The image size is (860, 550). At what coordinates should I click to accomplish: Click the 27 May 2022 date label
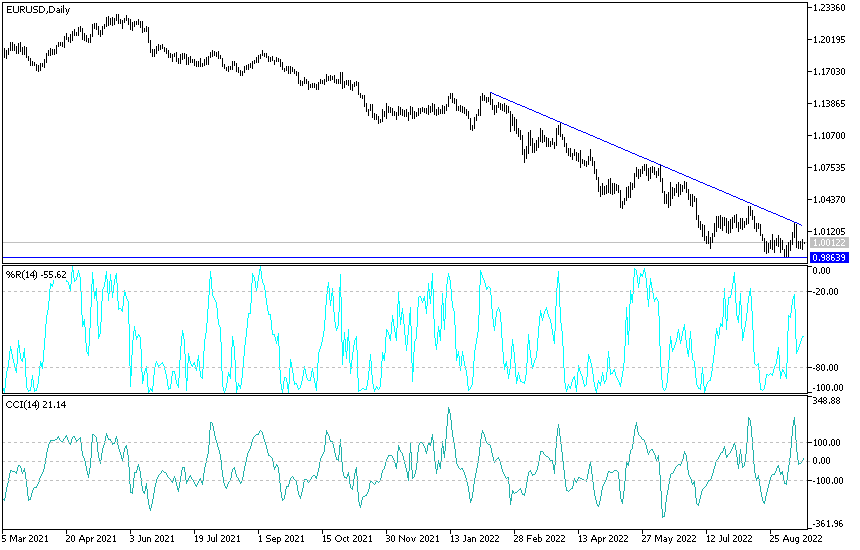point(668,538)
